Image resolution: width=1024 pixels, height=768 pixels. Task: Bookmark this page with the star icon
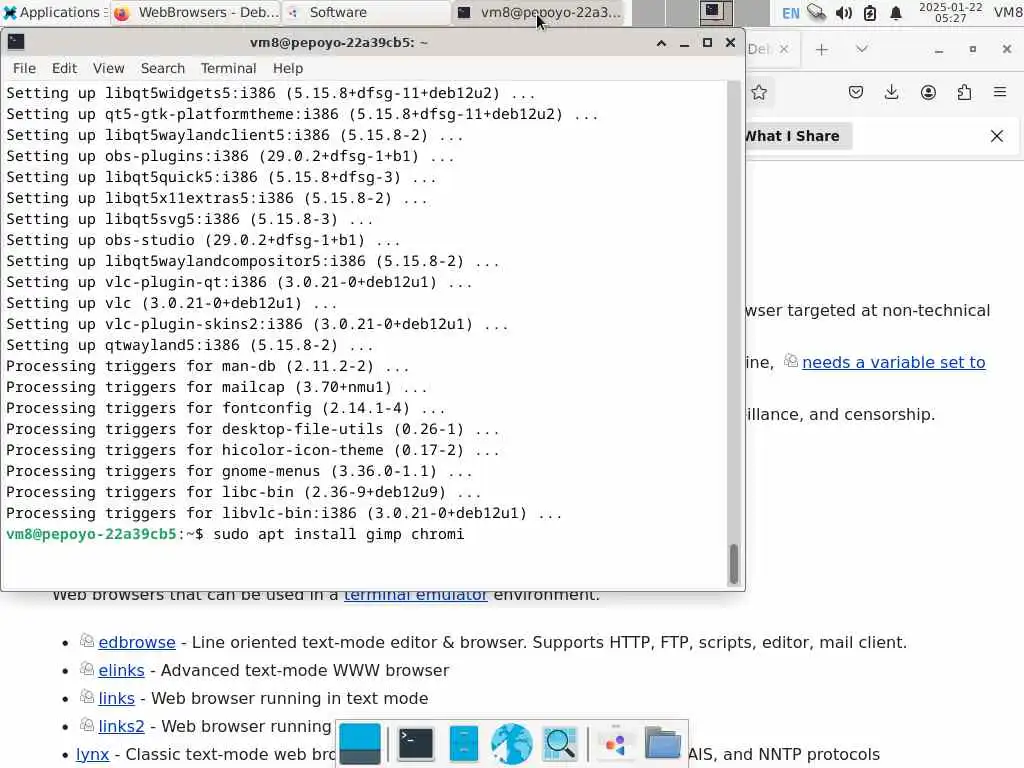(x=759, y=92)
